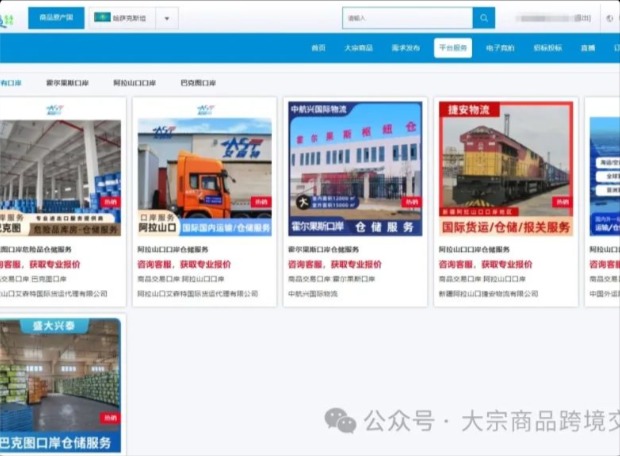Screen dimensions: 620x456
Task: Click the red hot-sale tag on the blue-barrel warehouse image
Action: [111, 202]
